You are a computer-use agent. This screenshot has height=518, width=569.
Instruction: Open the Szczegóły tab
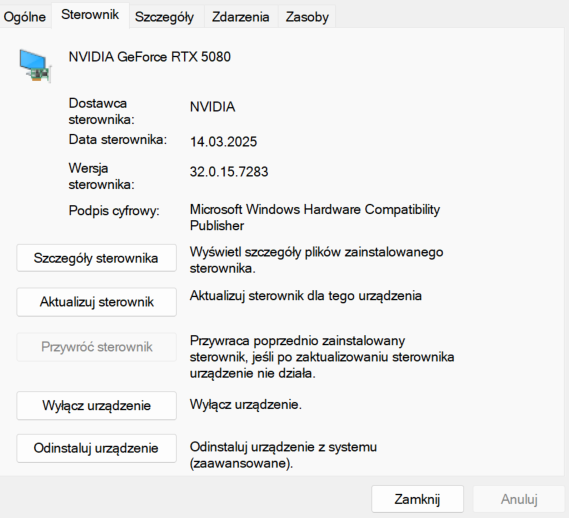tap(164, 17)
